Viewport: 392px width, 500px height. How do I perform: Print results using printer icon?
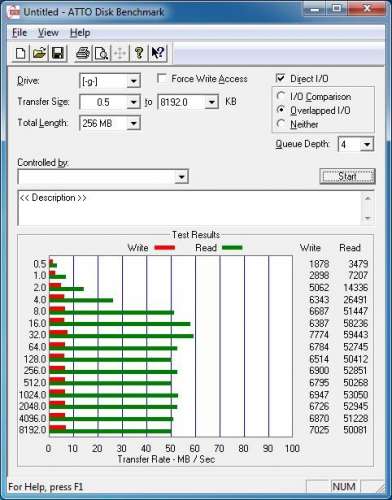(x=82, y=53)
